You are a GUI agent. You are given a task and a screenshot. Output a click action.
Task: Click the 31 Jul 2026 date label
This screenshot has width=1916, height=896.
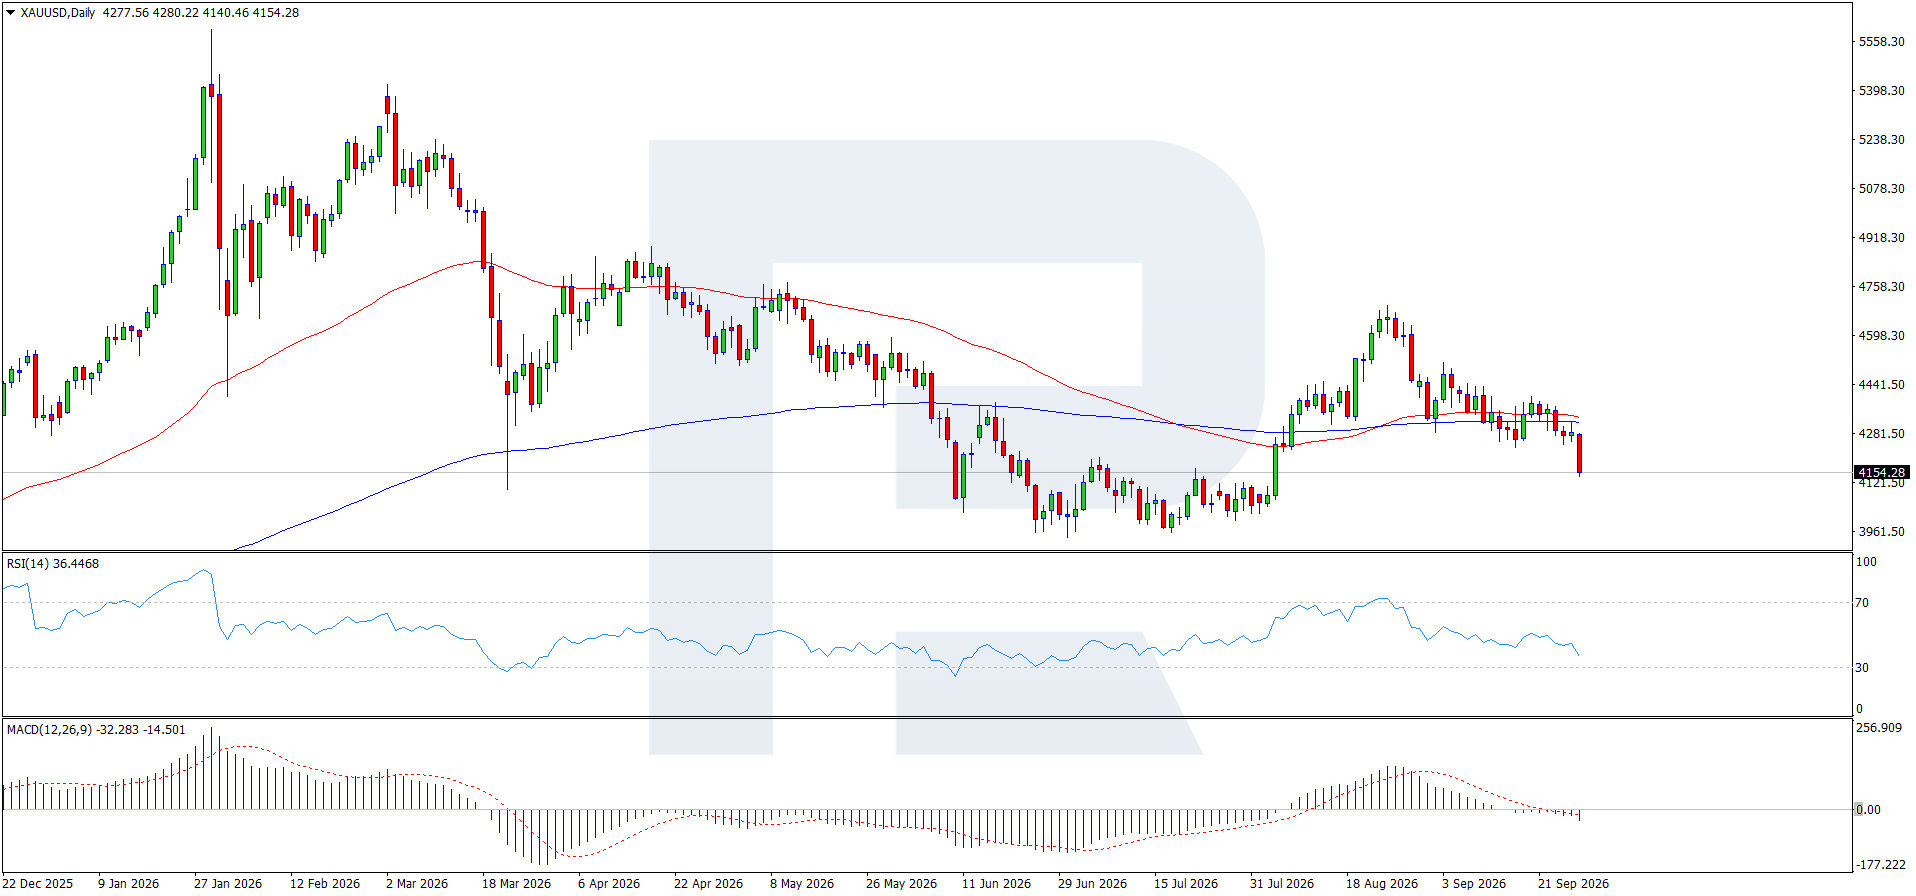pyautogui.click(x=1282, y=884)
